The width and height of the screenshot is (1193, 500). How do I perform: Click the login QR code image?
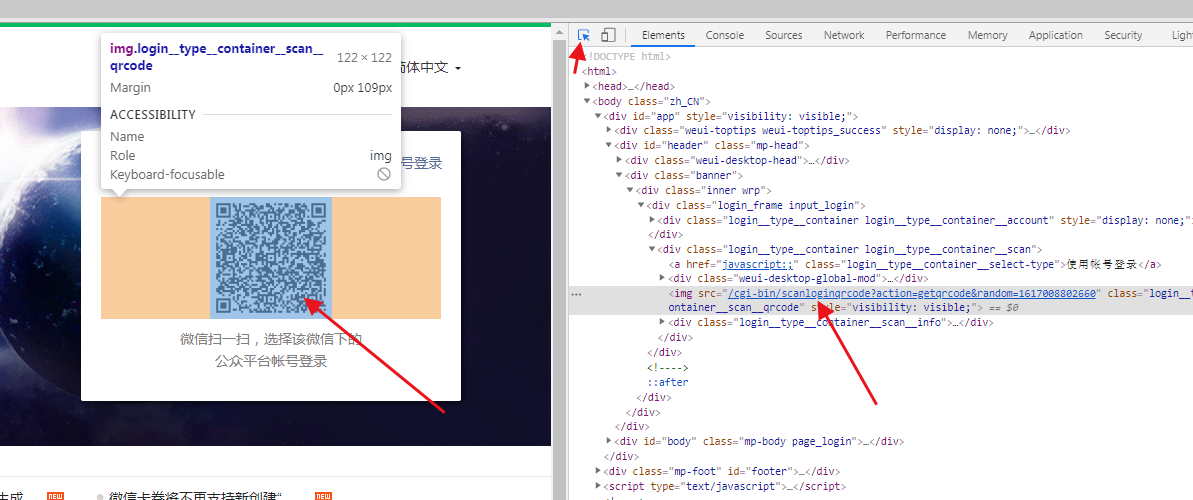click(x=271, y=258)
